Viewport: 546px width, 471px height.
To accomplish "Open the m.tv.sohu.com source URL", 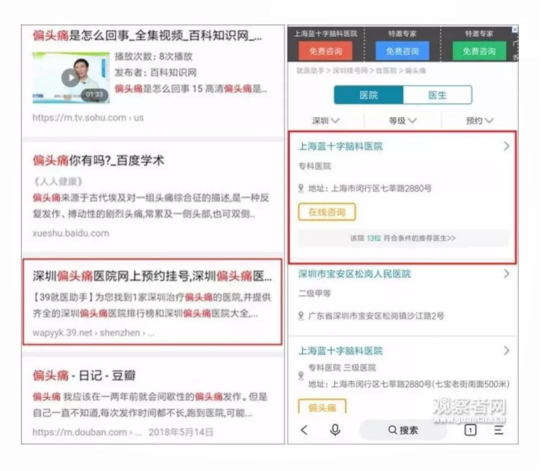I will tap(88, 118).
